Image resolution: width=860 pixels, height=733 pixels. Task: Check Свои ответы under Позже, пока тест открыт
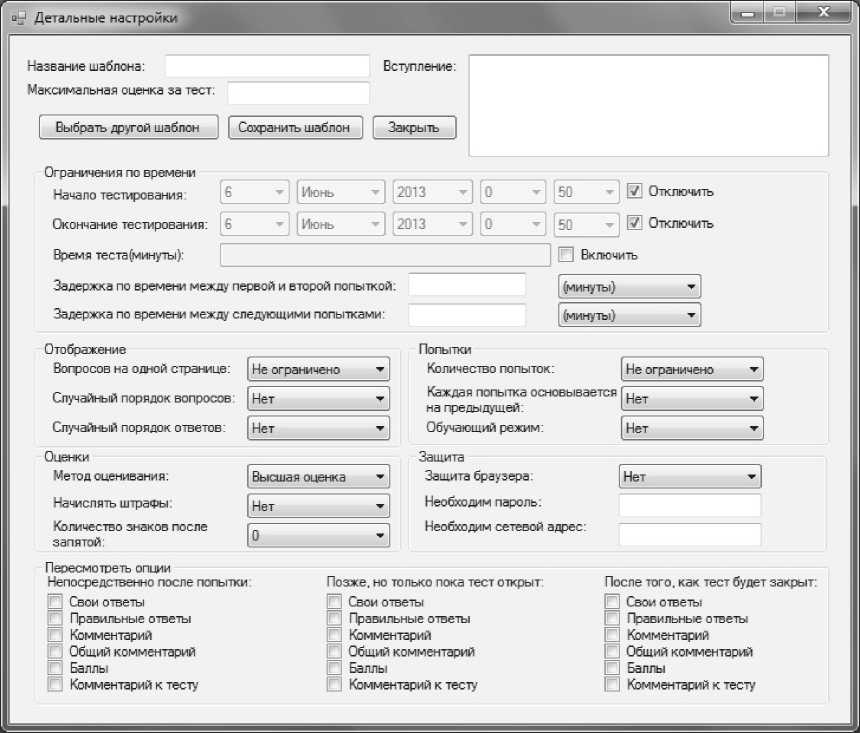click(x=334, y=602)
